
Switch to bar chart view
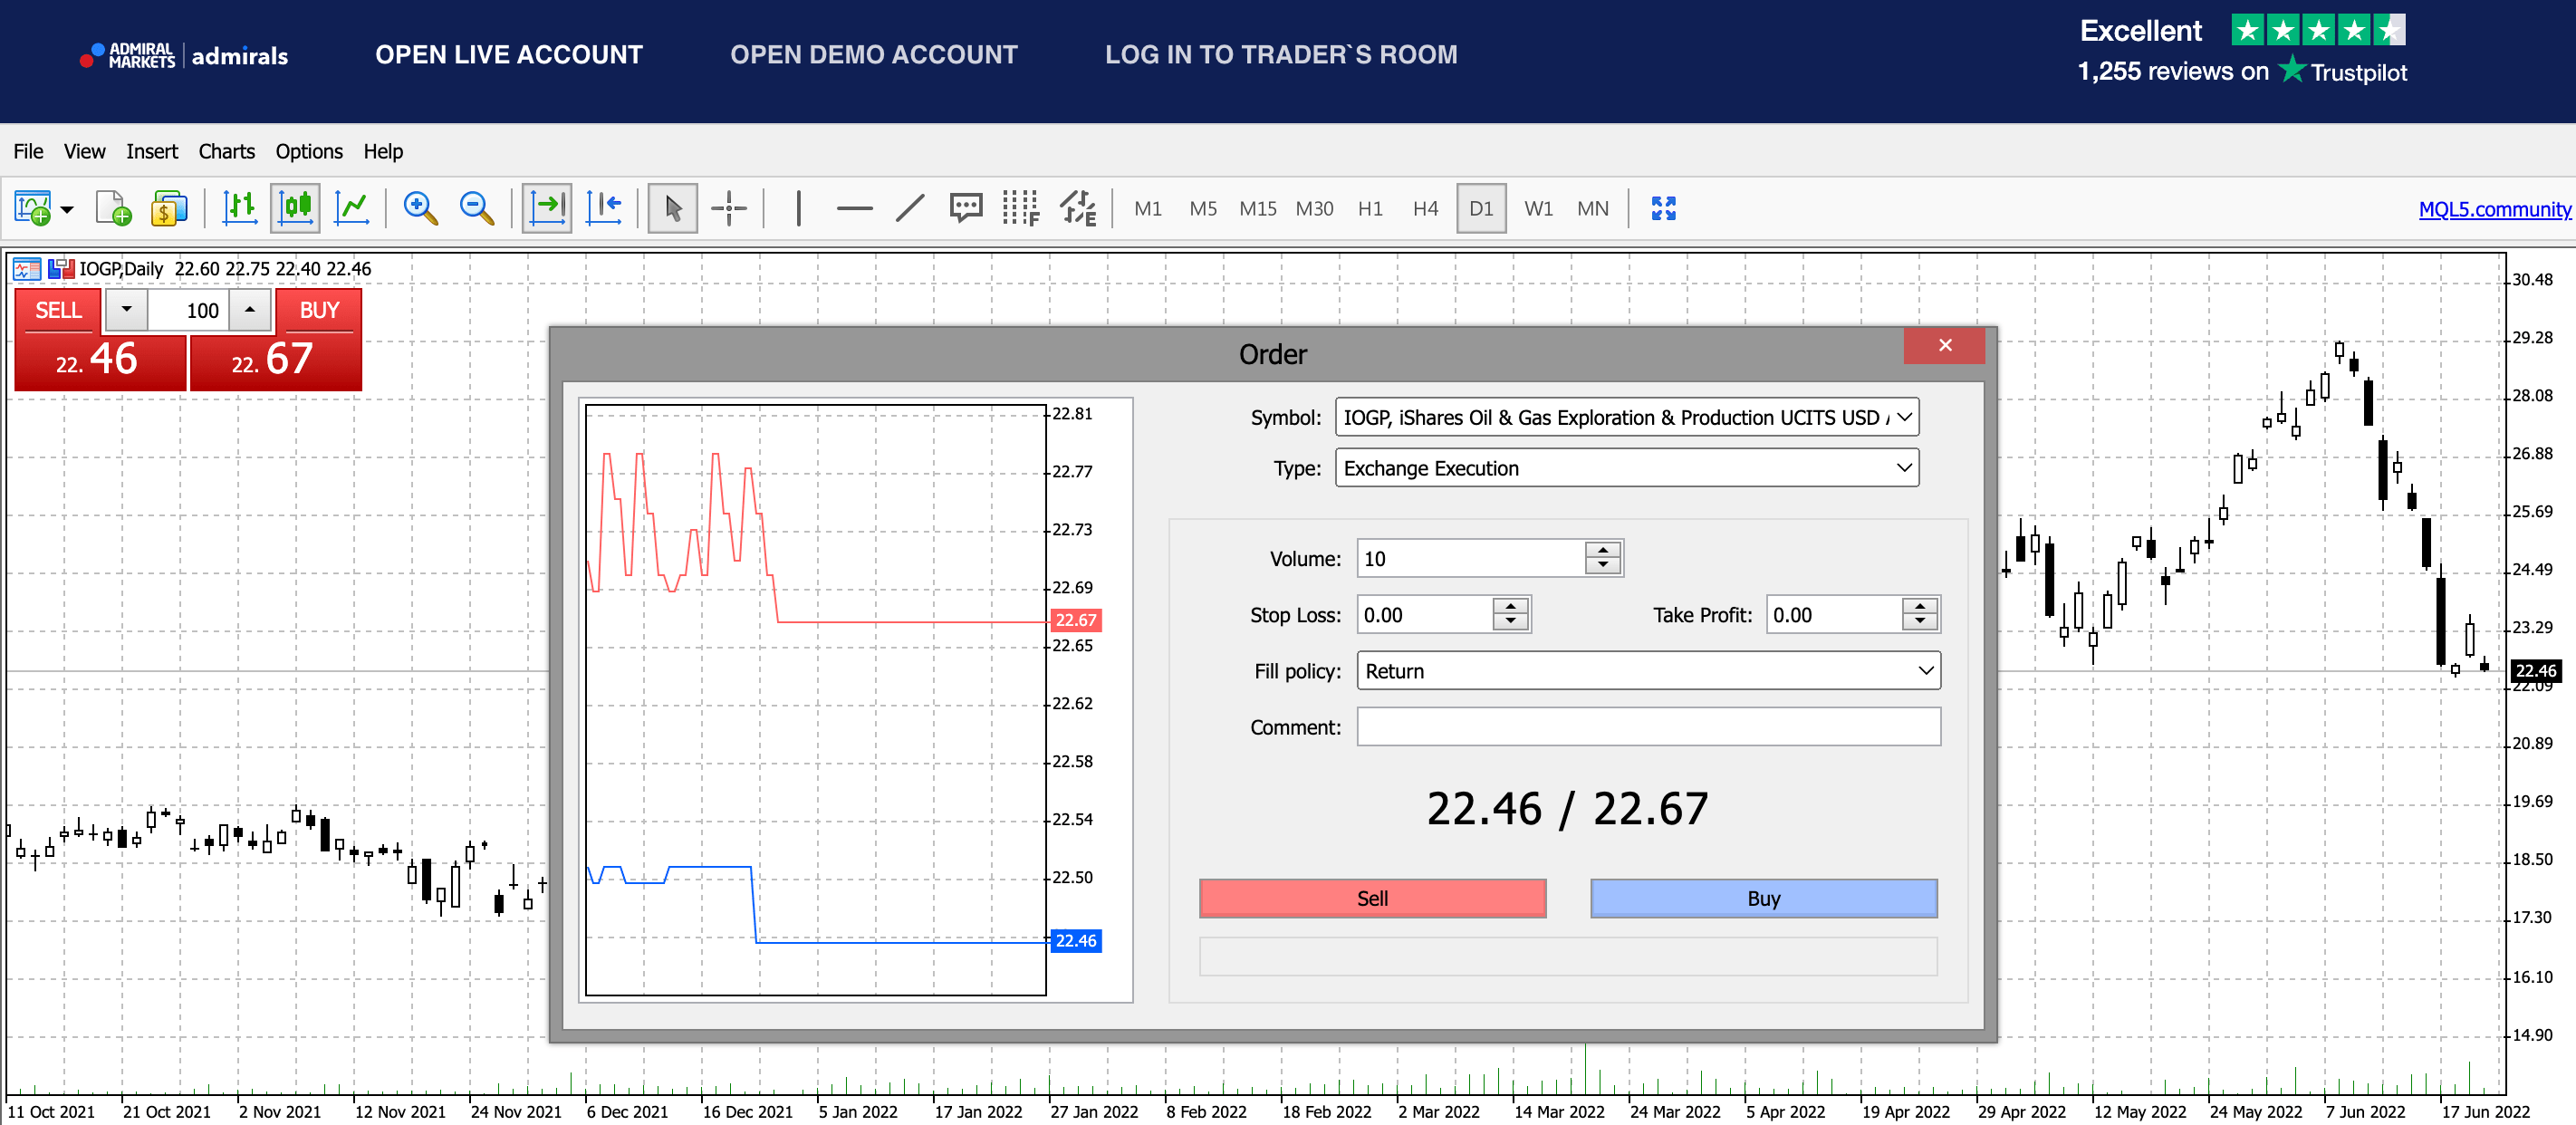240,209
